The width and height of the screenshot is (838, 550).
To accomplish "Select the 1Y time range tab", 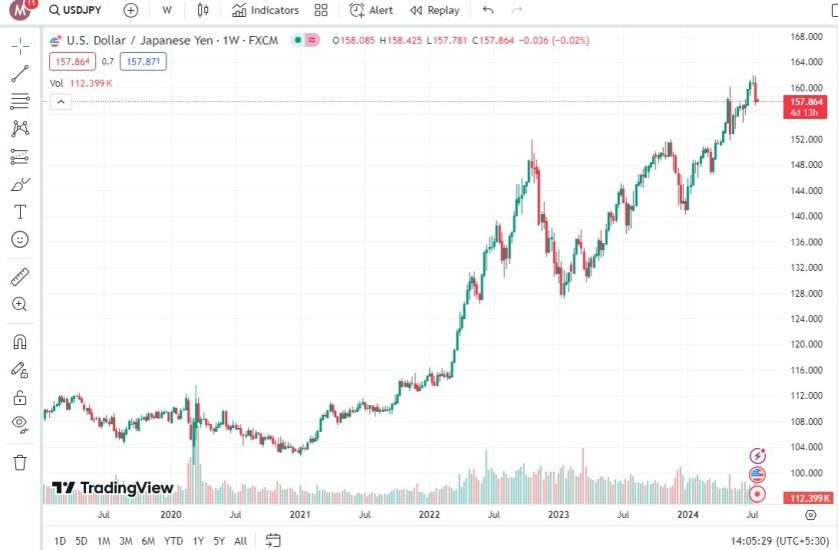I will point(198,541).
